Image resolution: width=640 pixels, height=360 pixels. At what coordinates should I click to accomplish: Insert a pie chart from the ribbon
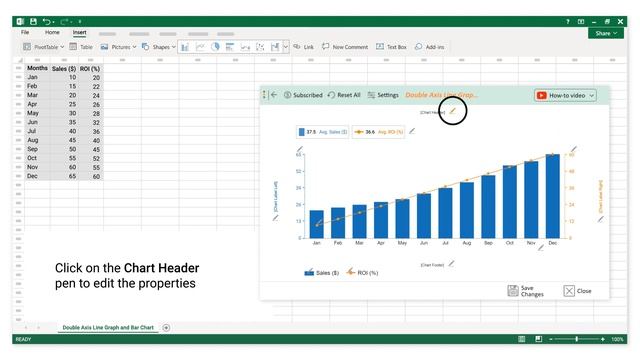pos(215,47)
